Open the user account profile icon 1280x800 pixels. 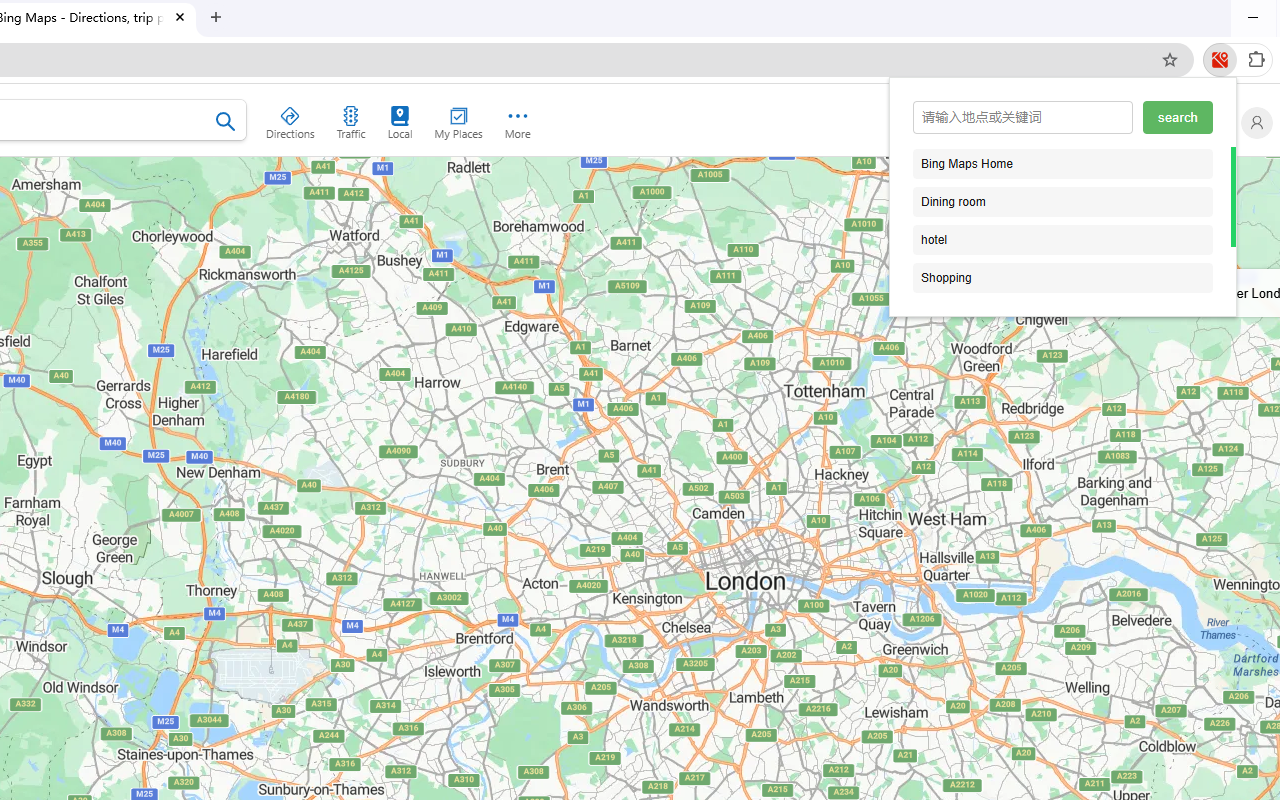coord(1256,123)
